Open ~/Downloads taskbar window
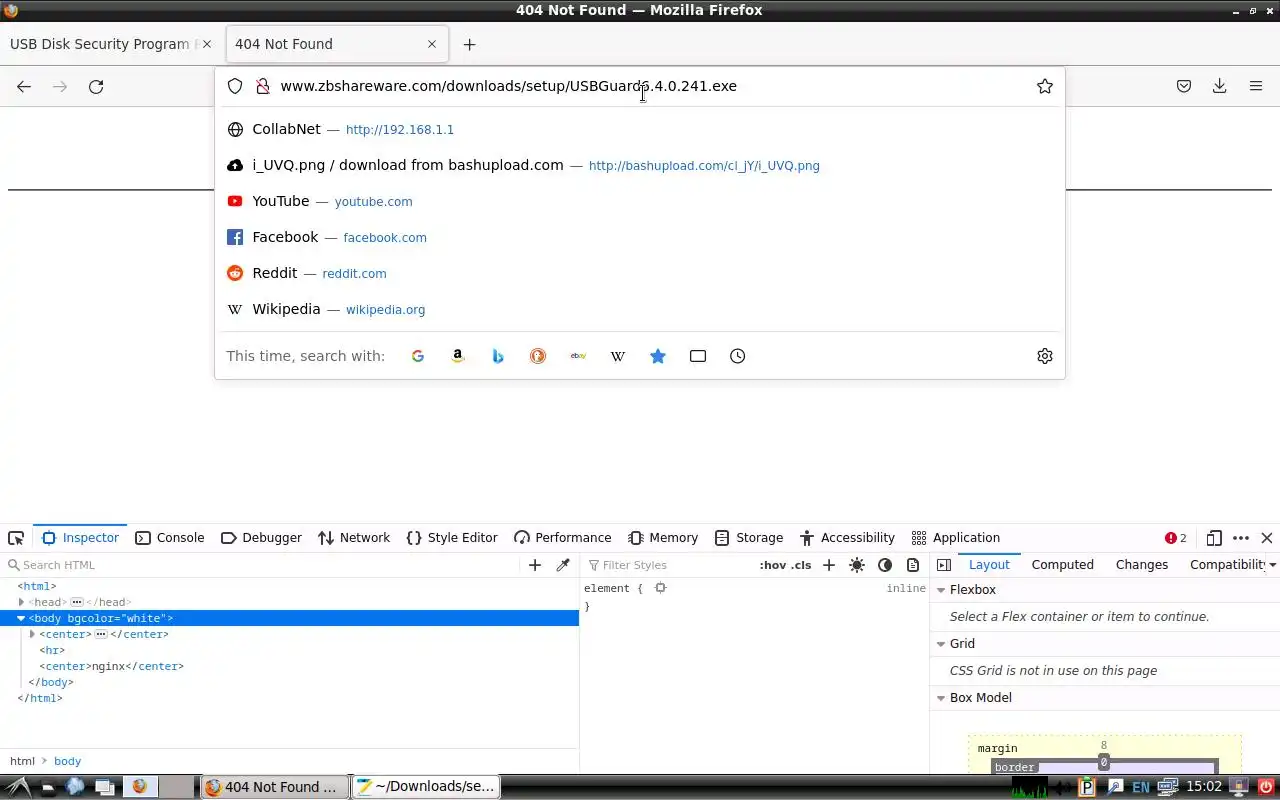The image size is (1280, 800). pos(426,787)
